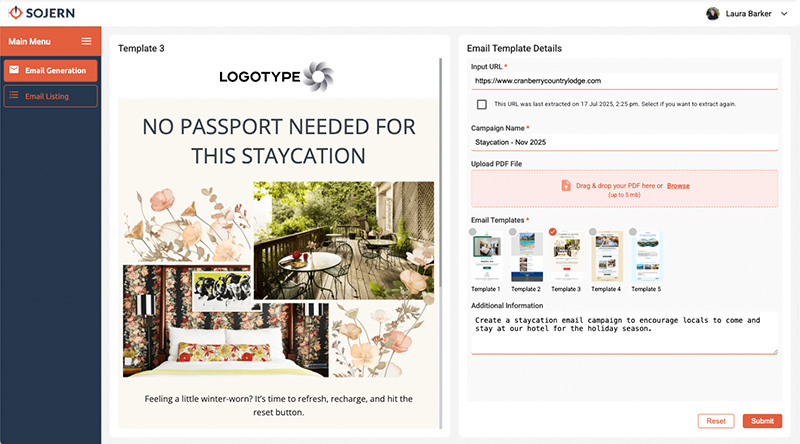Click Laura Barker's profile avatar
Viewport: 800px width, 444px height.
pyautogui.click(x=713, y=14)
